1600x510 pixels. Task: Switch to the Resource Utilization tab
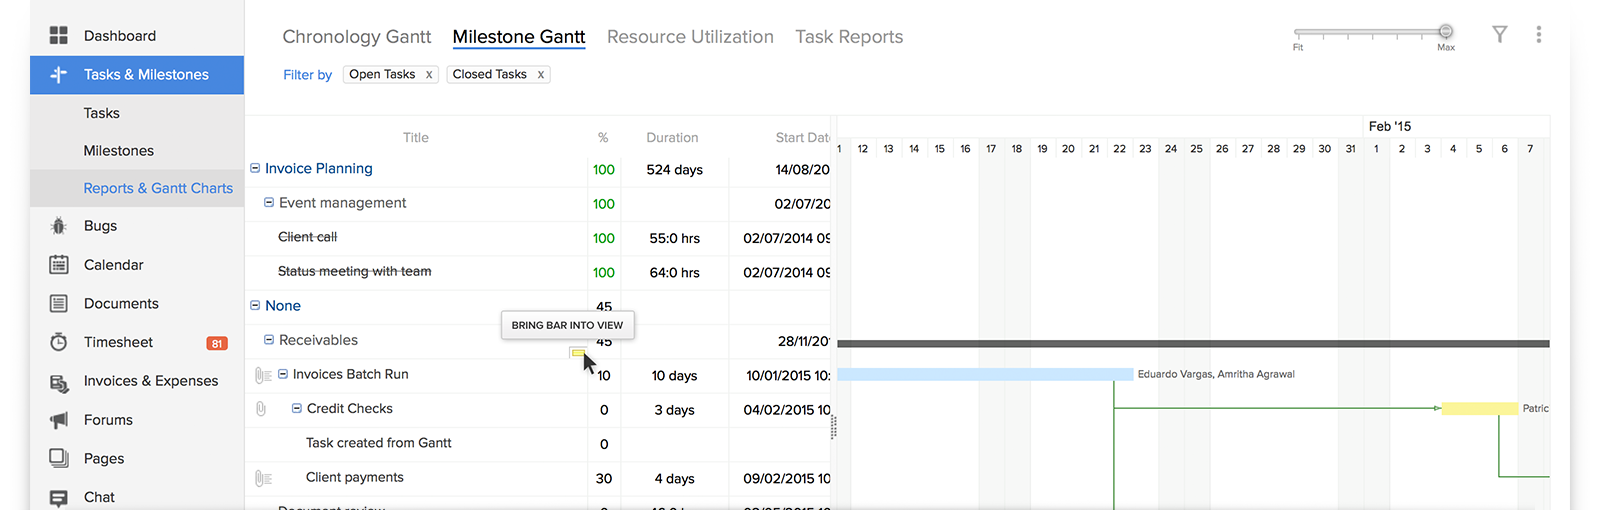click(690, 37)
